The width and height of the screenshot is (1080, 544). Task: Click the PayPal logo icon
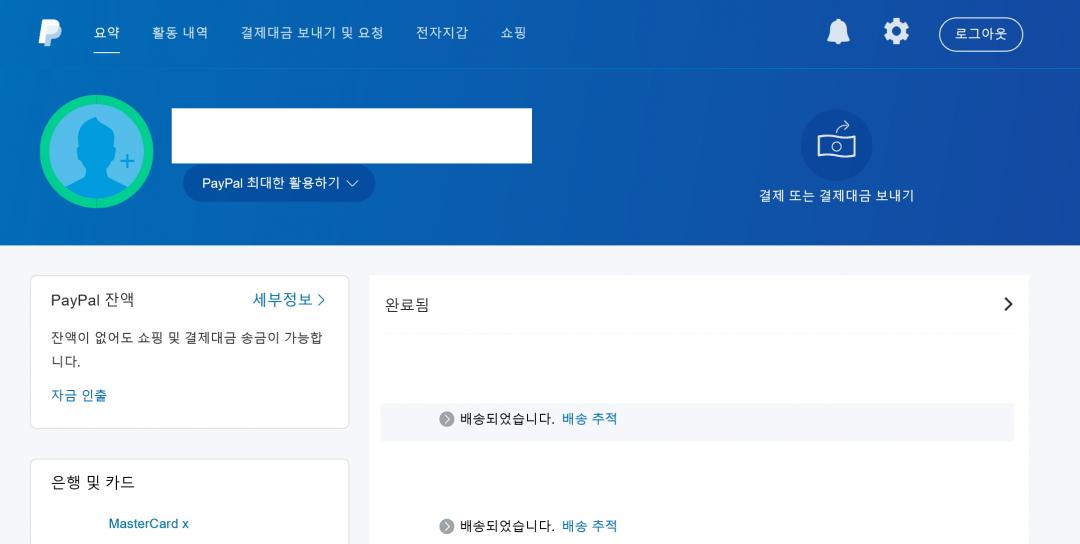[50, 33]
